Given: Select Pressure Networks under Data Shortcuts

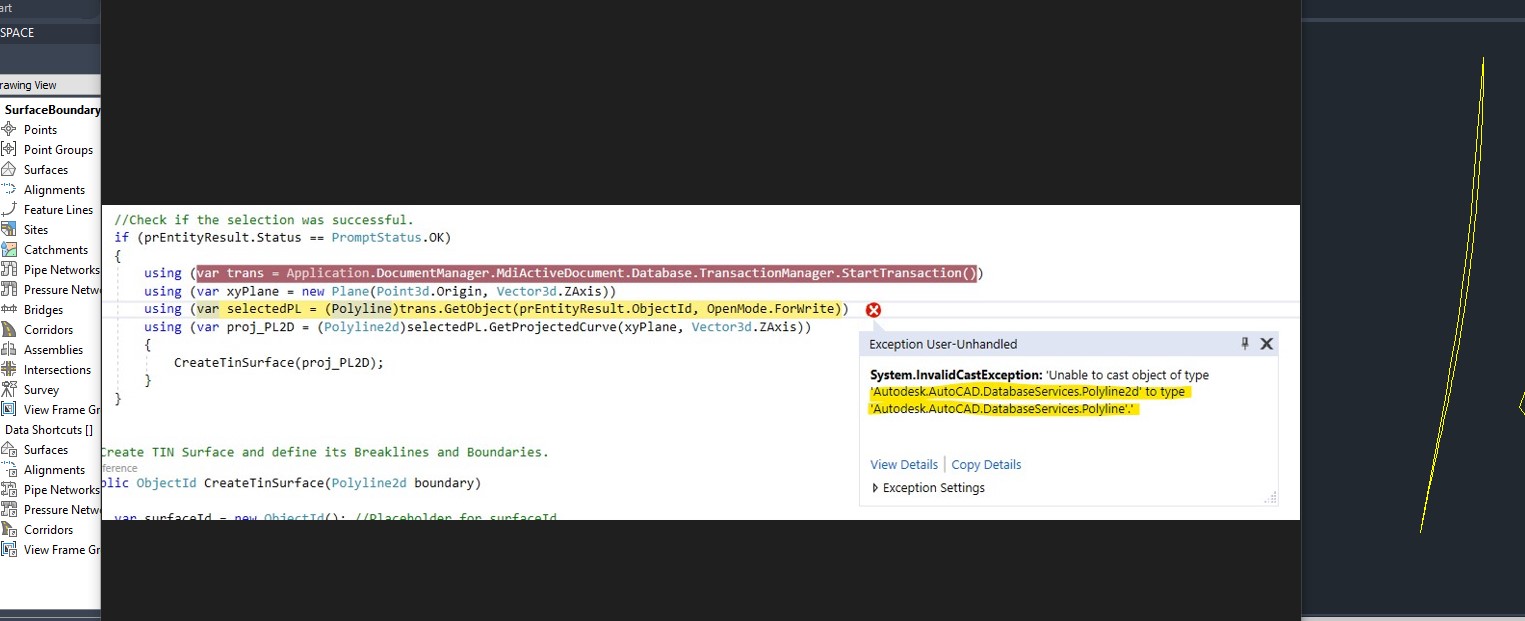Looking at the screenshot, I should tap(62, 509).
